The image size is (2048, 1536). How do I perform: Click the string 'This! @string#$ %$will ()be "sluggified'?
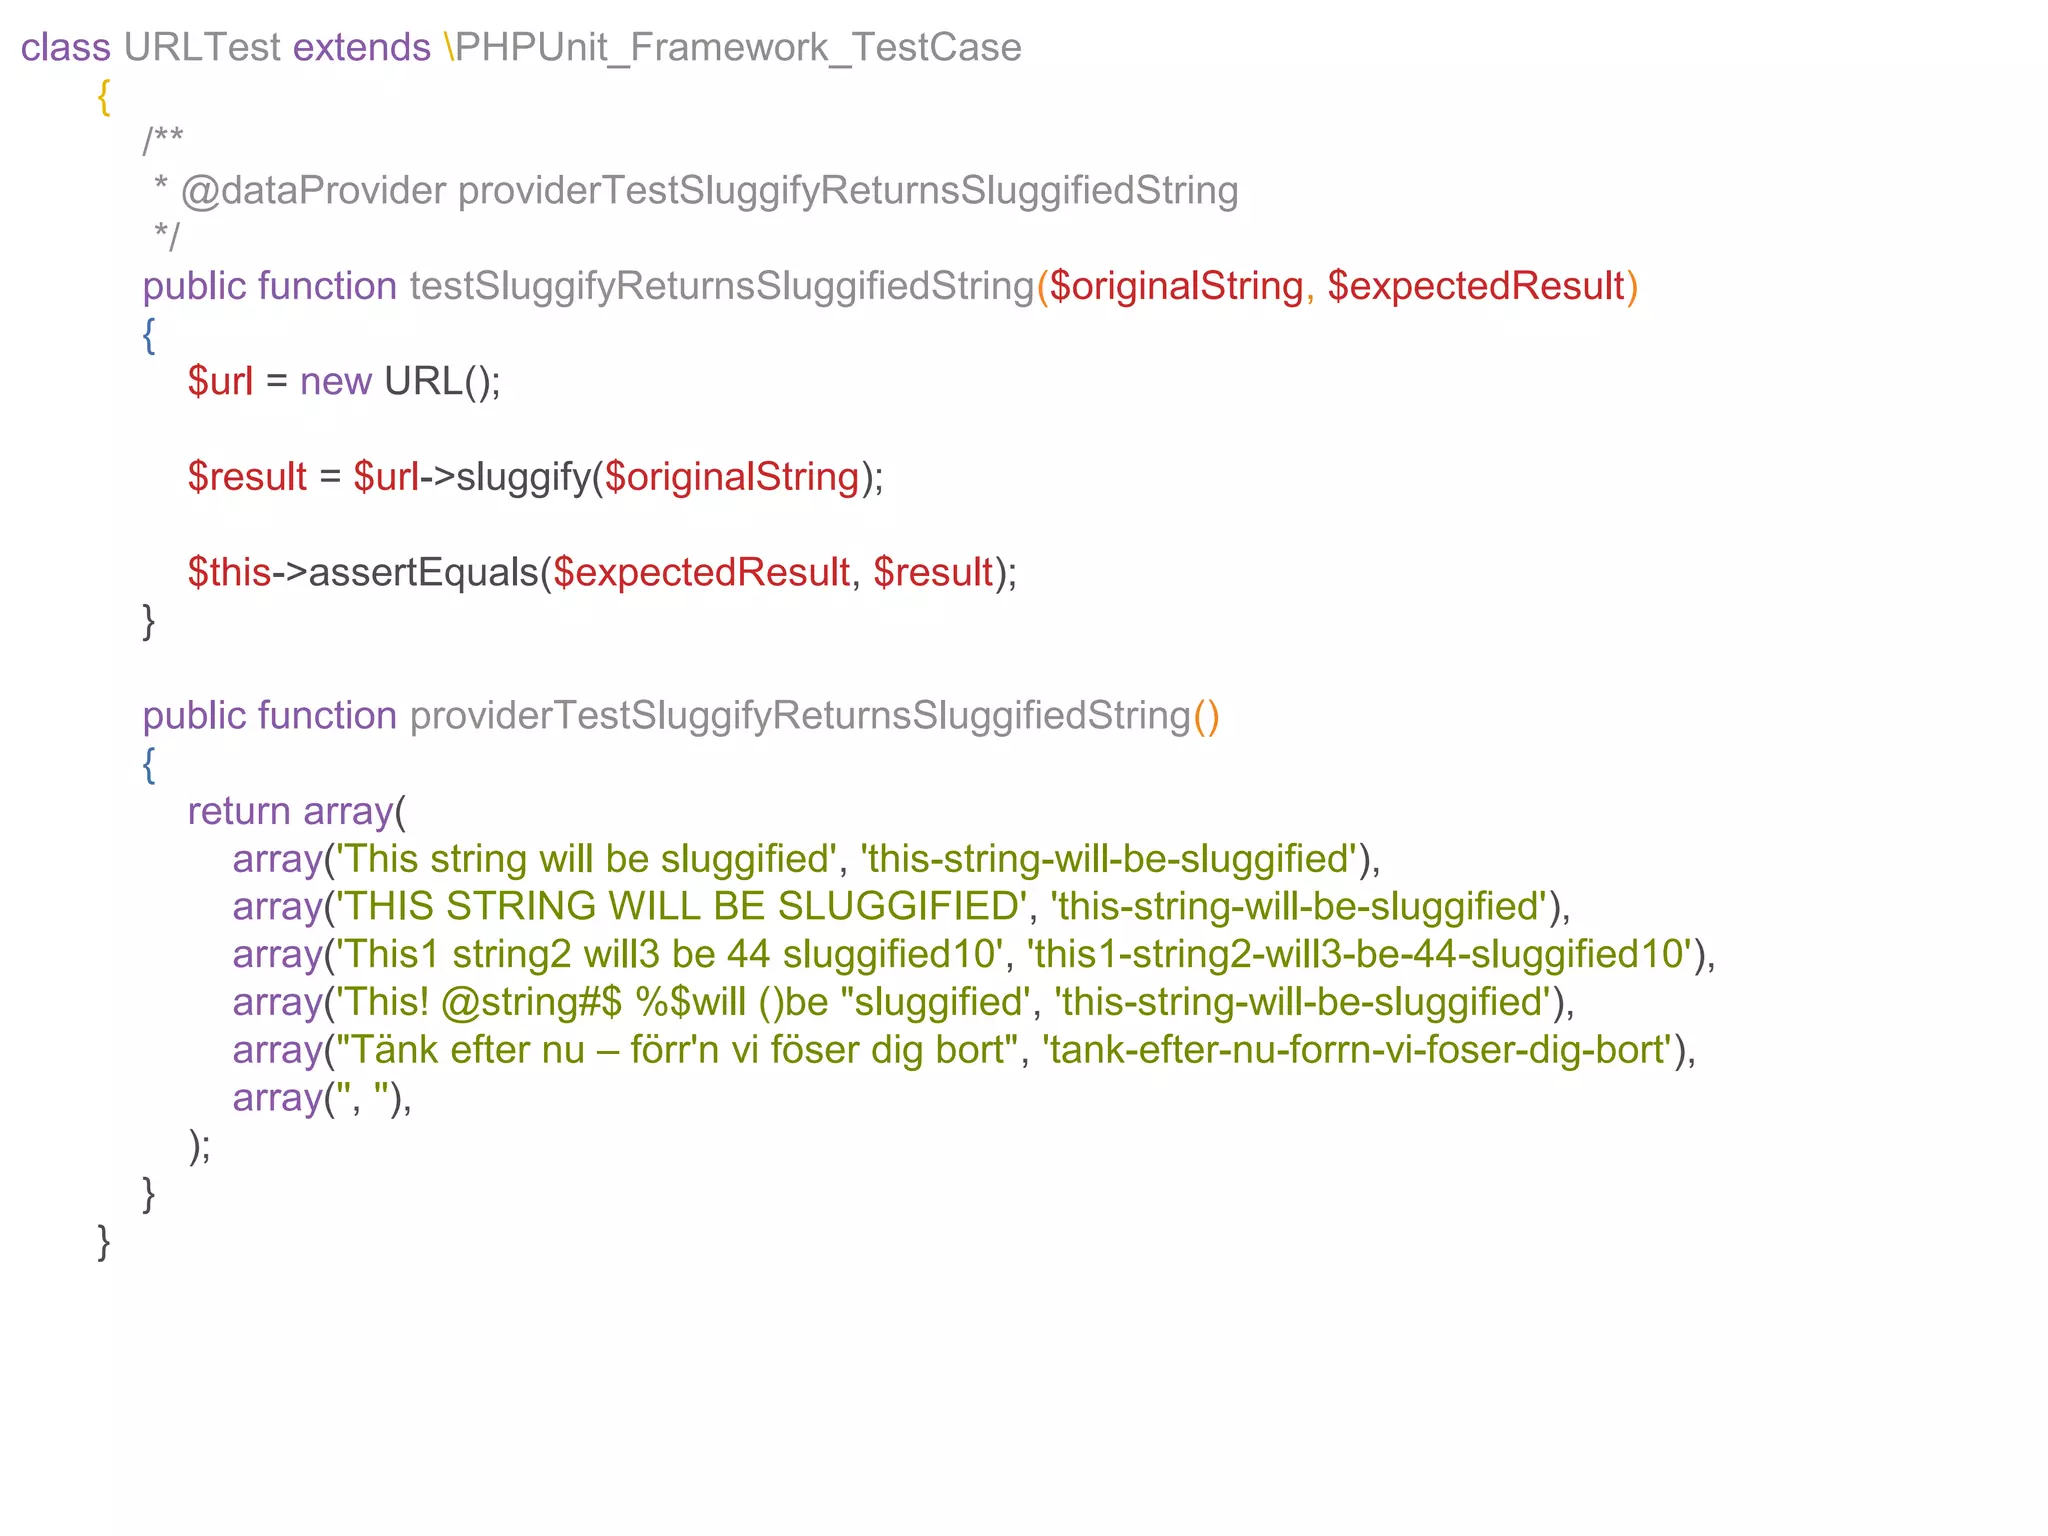click(x=683, y=1002)
